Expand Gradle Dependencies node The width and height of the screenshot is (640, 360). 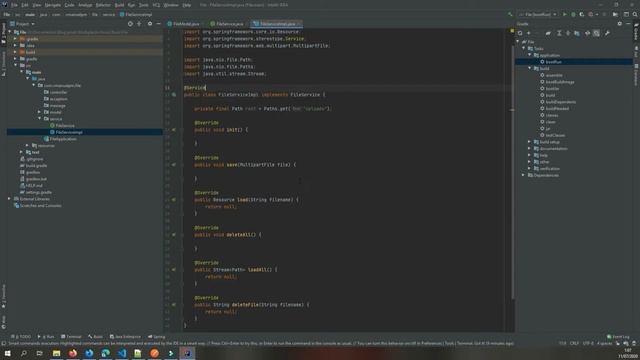tap(524, 175)
